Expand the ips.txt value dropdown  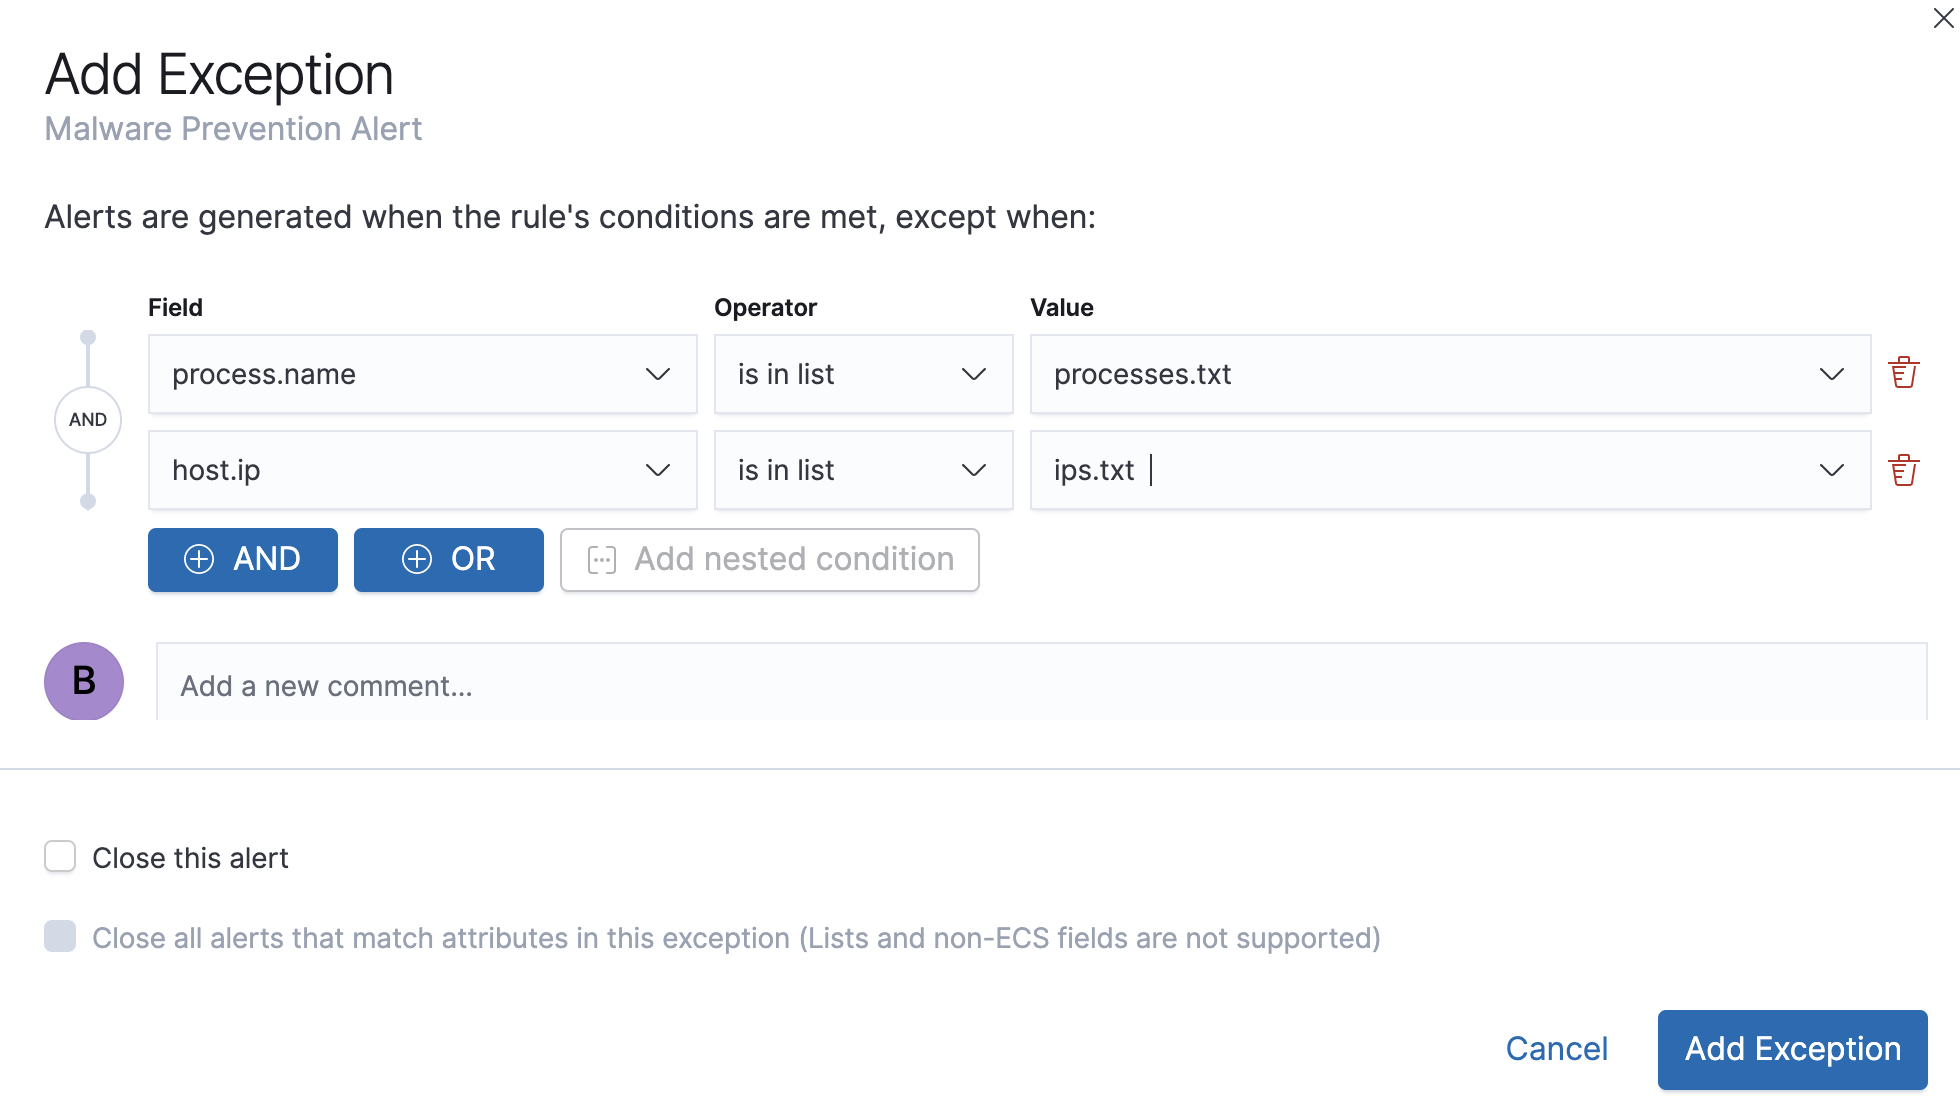click(1831, 470)
